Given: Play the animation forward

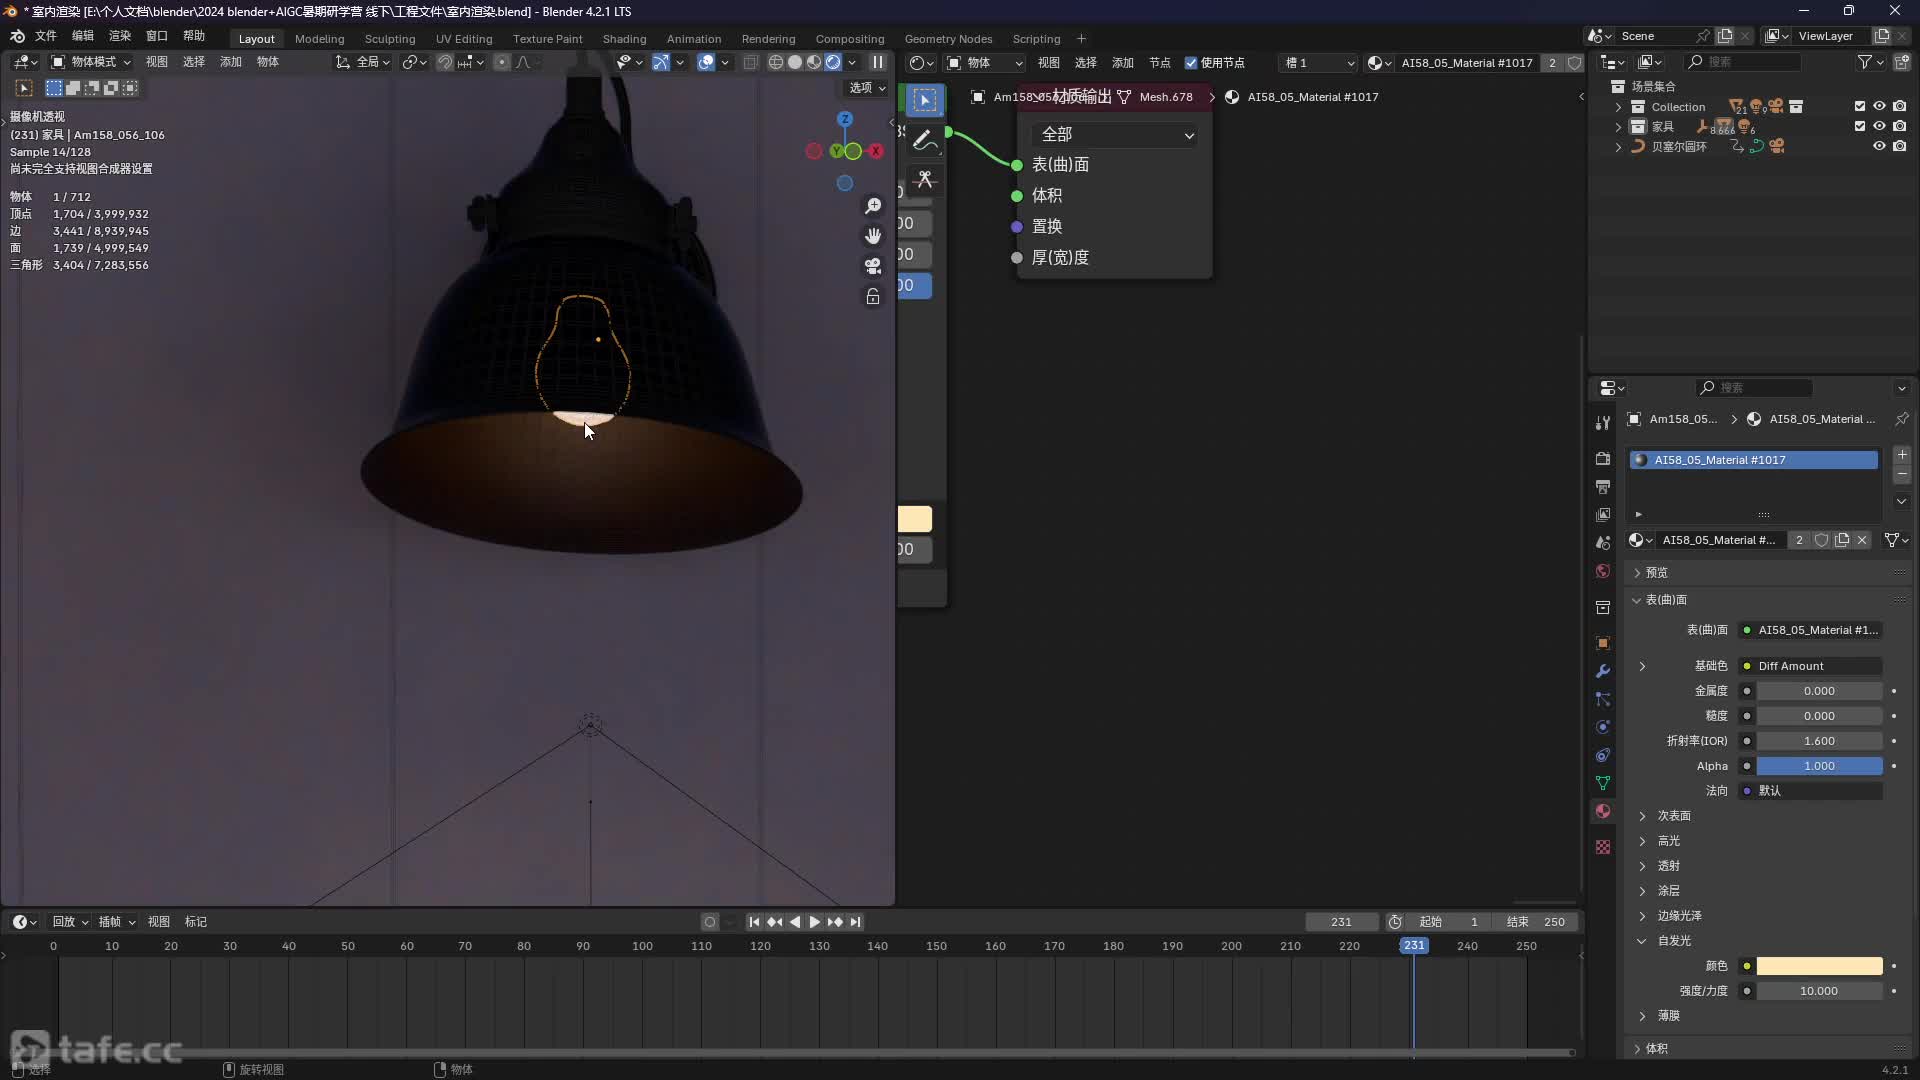Looking at the screenshot, I should coord(814,922).
